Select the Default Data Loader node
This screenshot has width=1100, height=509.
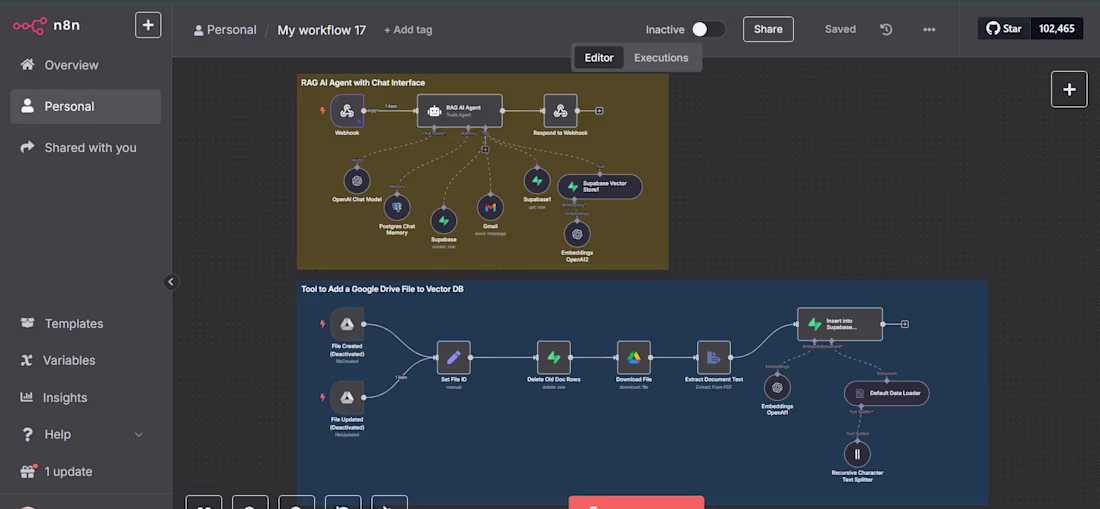click(x=887, y=393)
